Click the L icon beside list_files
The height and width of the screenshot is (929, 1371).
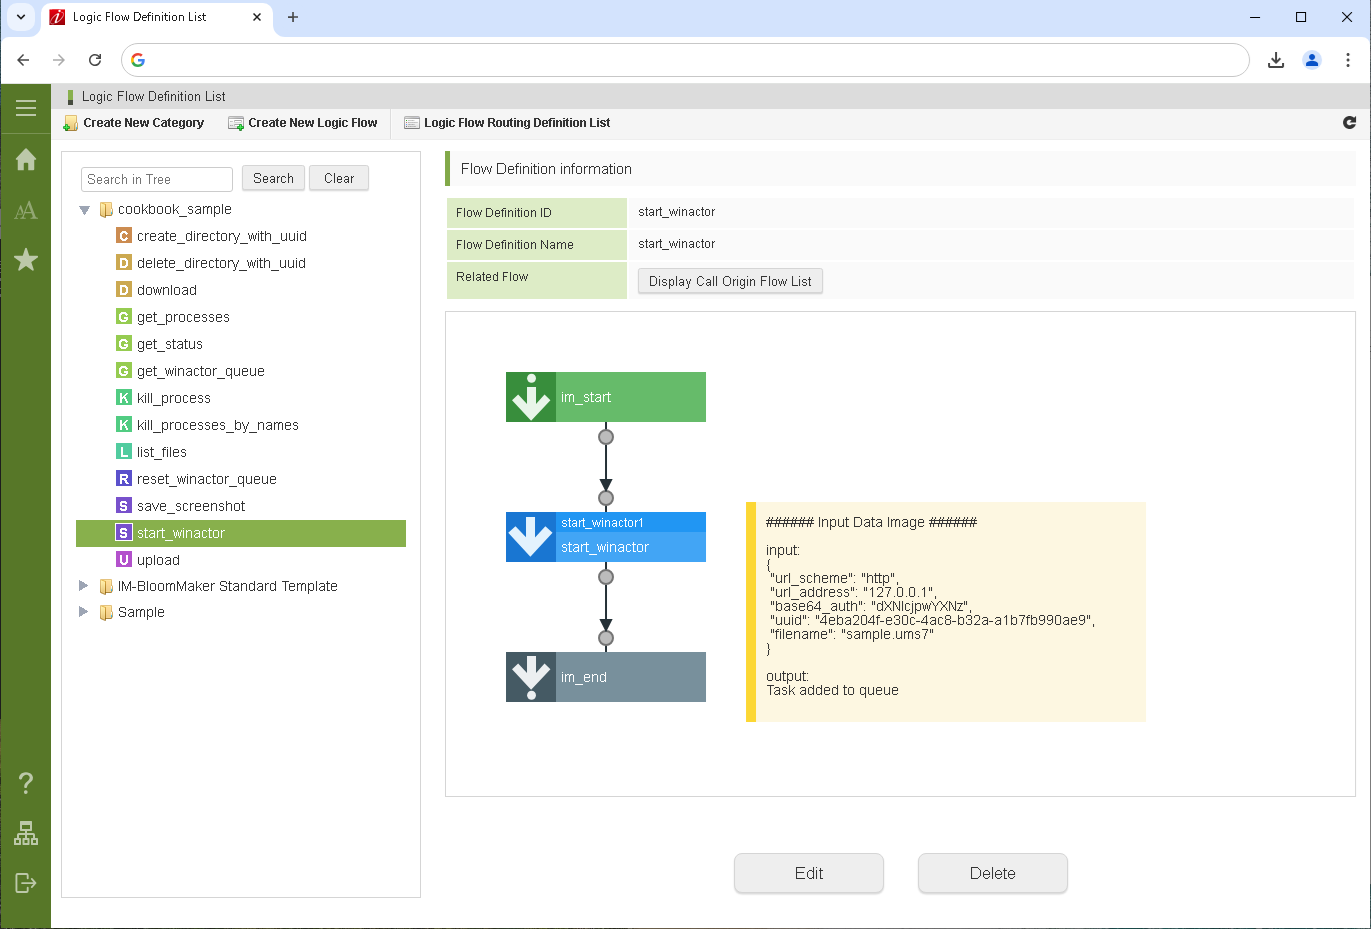coord(124,452)
